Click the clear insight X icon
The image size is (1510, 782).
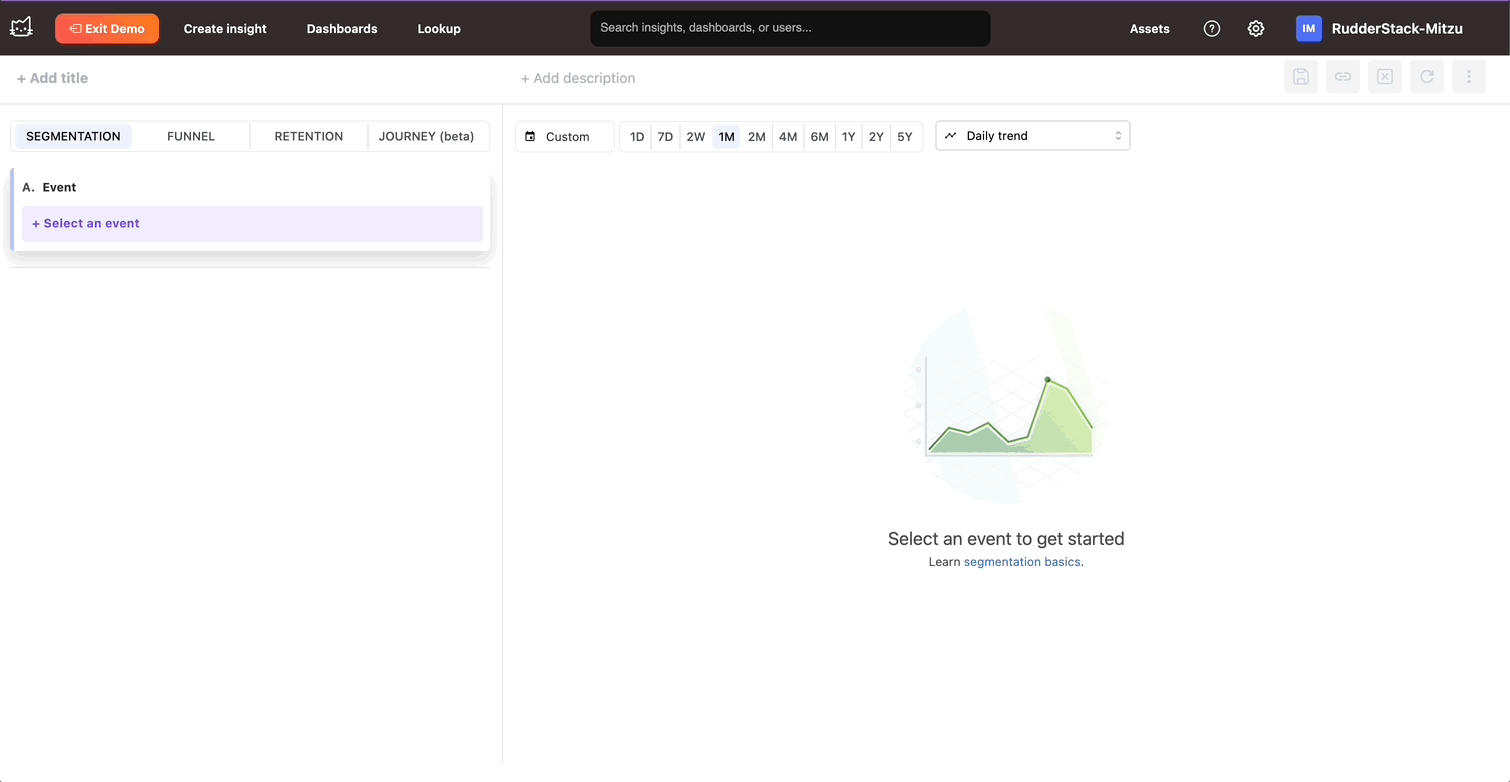click(x=1385, y=77)
